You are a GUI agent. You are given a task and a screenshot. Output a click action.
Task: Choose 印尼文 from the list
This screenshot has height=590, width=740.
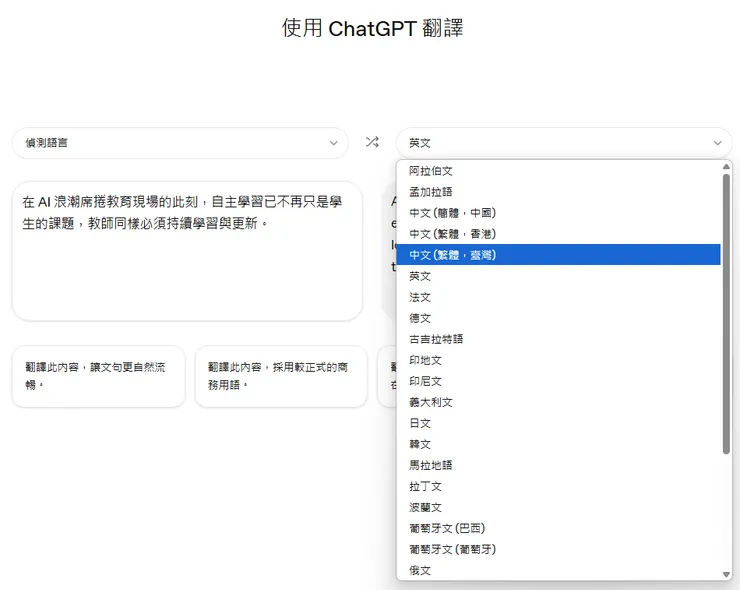tap(559, 381)
